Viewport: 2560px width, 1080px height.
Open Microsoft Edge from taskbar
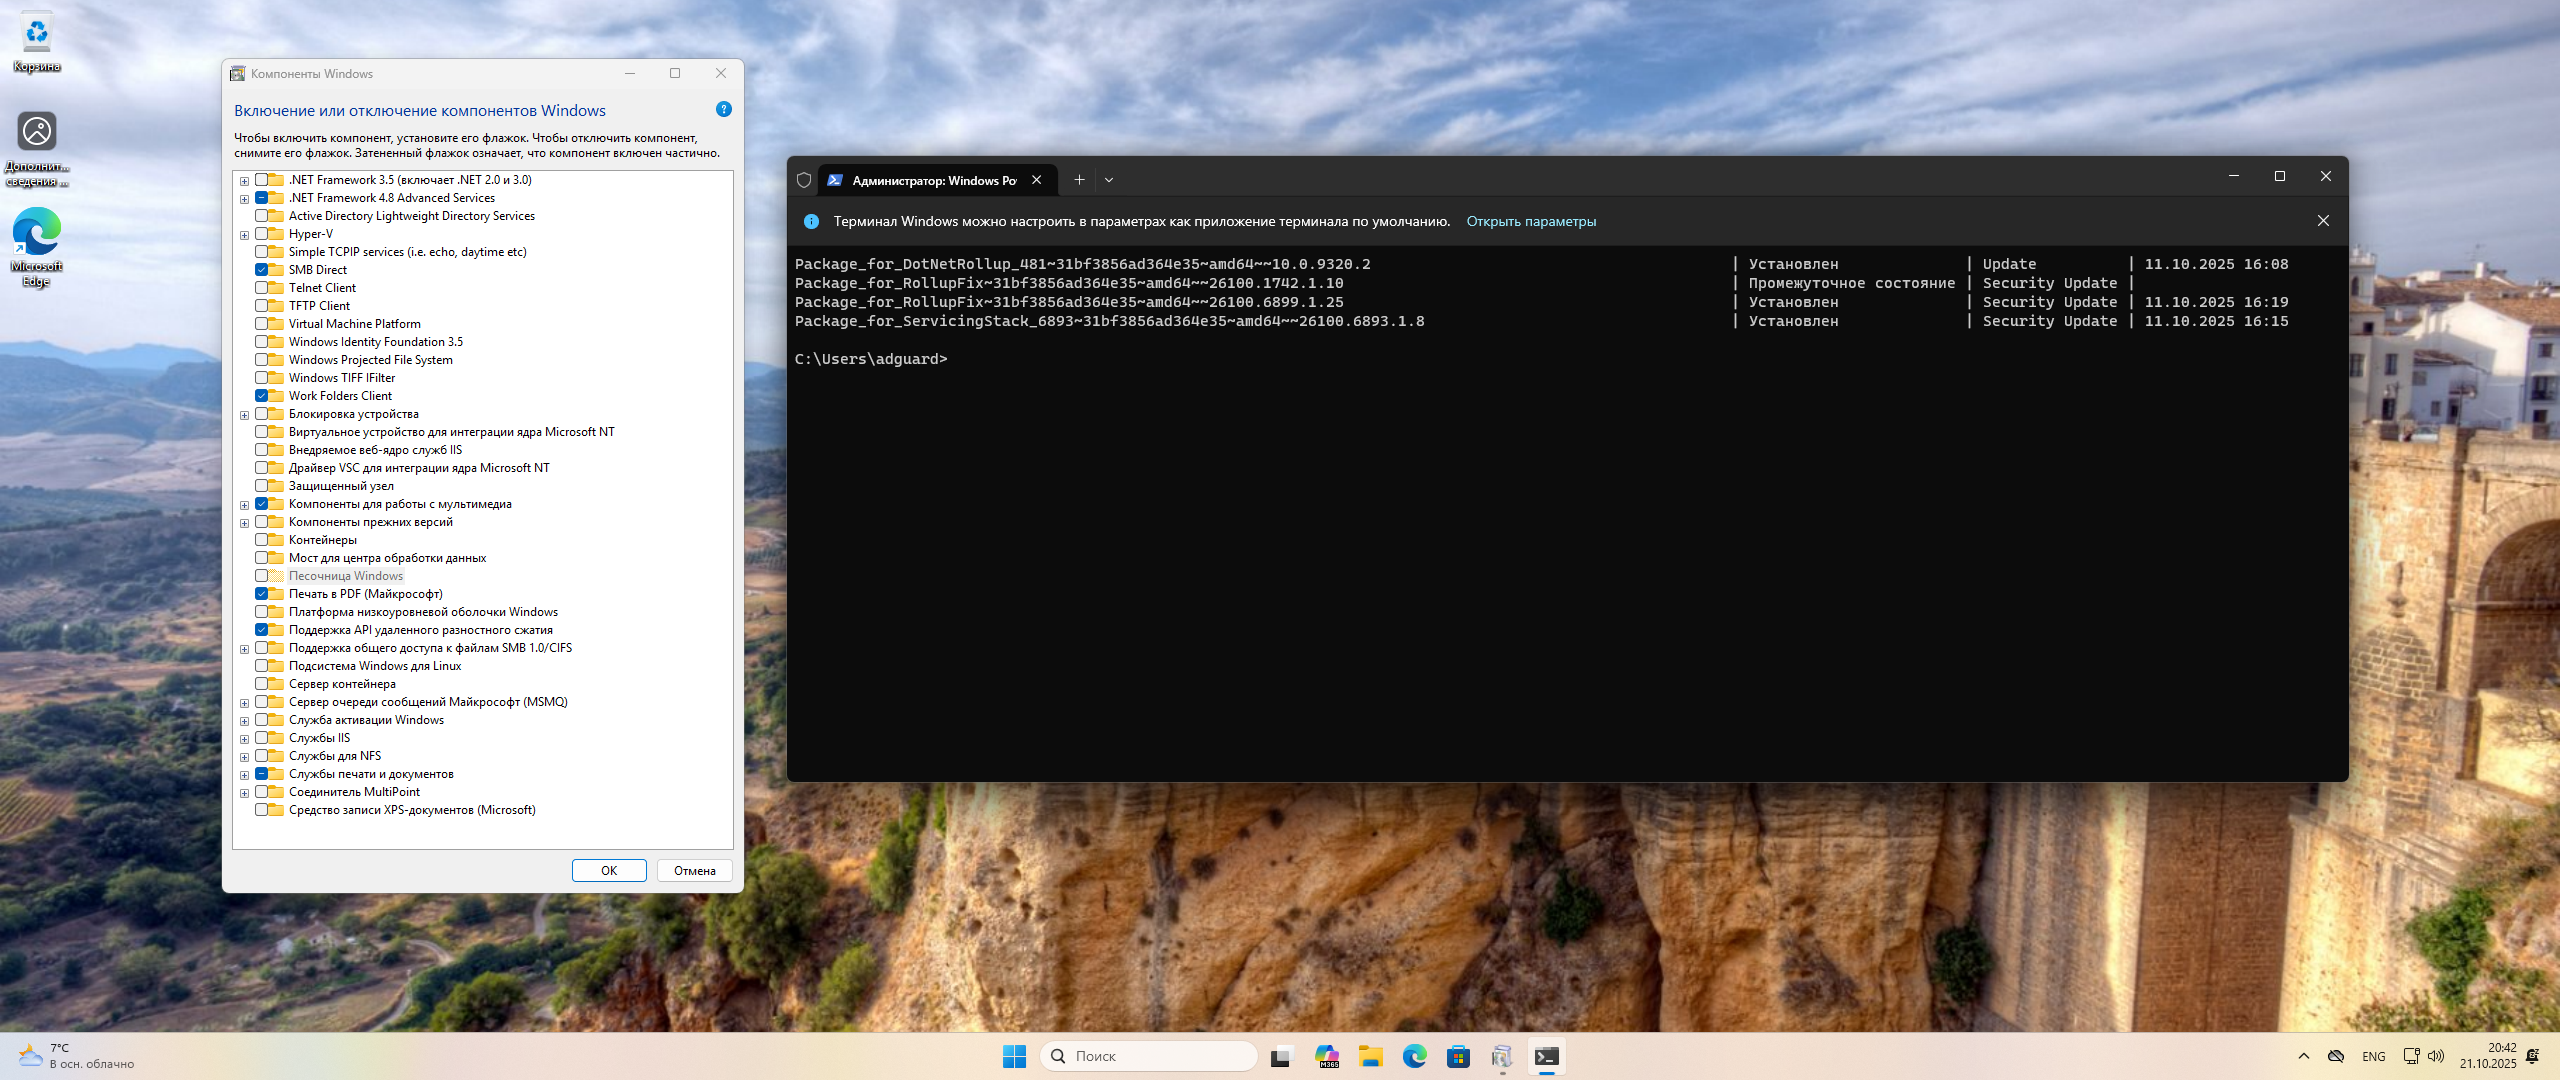point(1414,1056)
